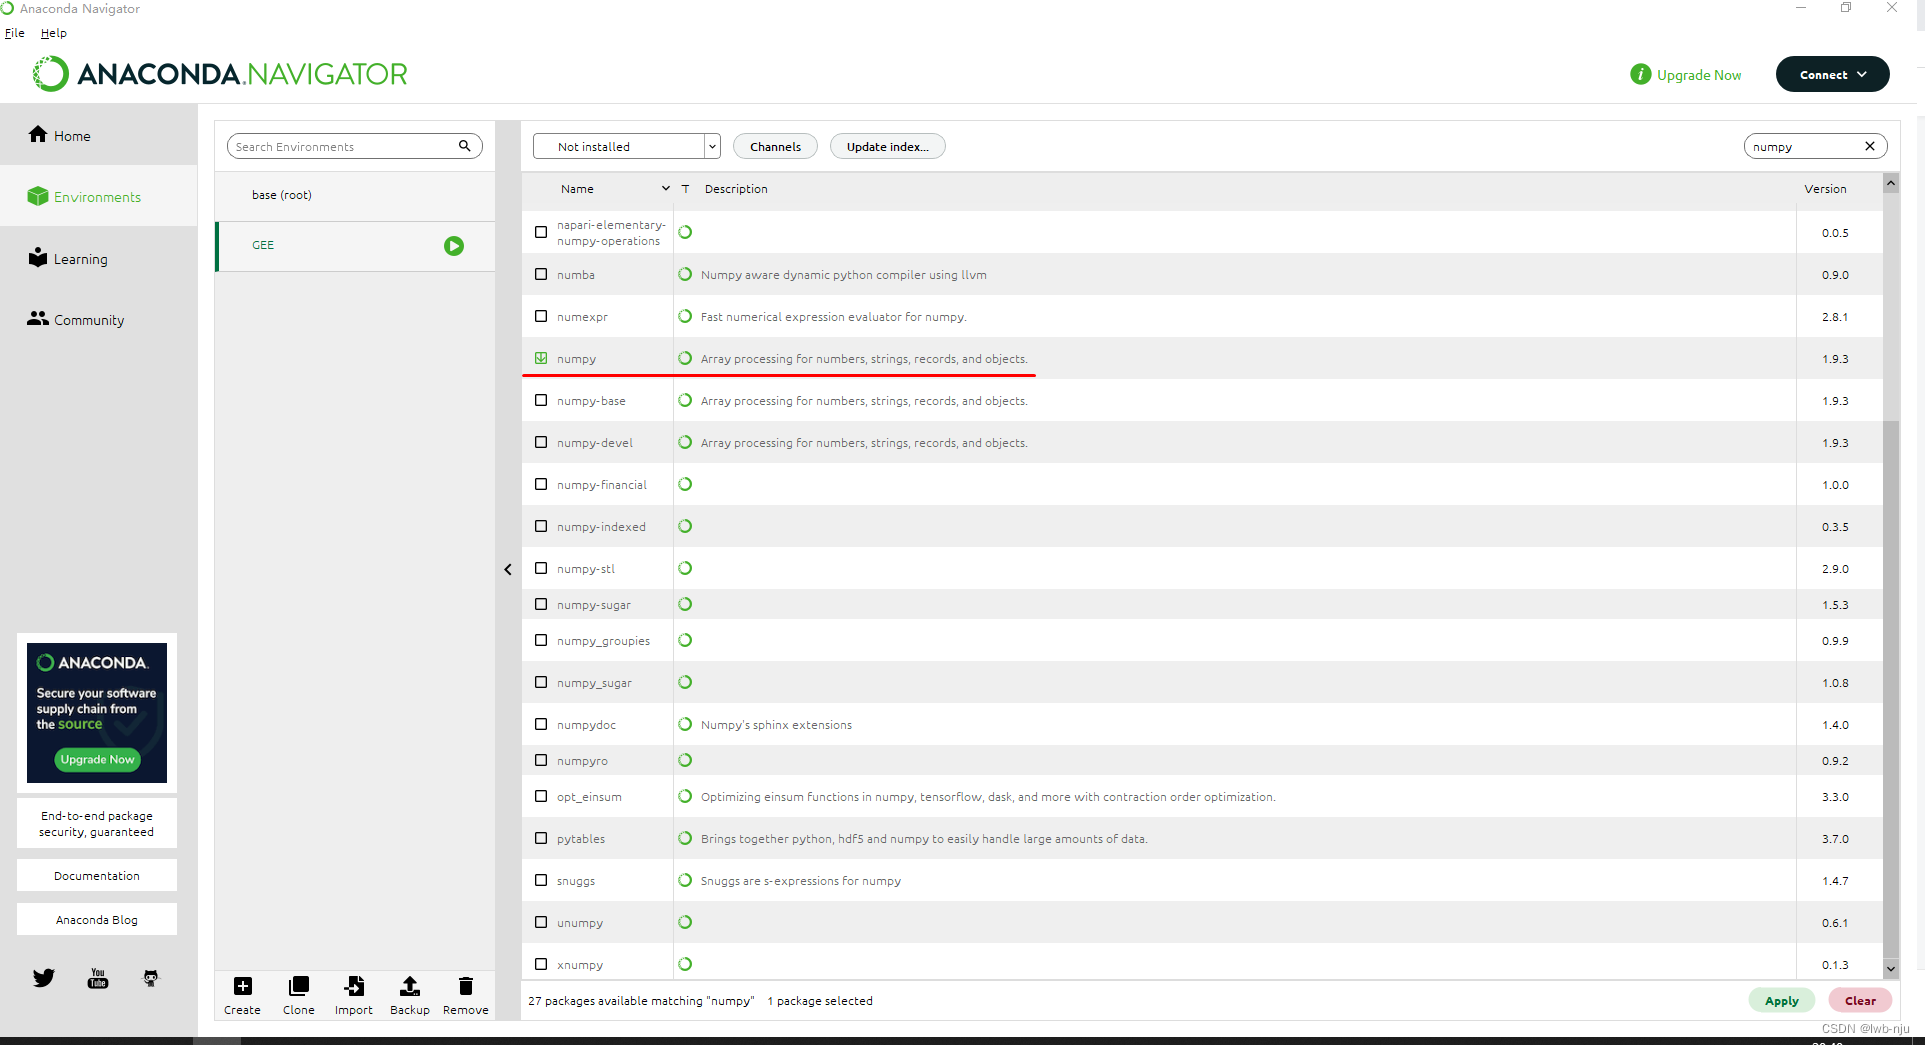Backup environments

(x=410, y=996)
